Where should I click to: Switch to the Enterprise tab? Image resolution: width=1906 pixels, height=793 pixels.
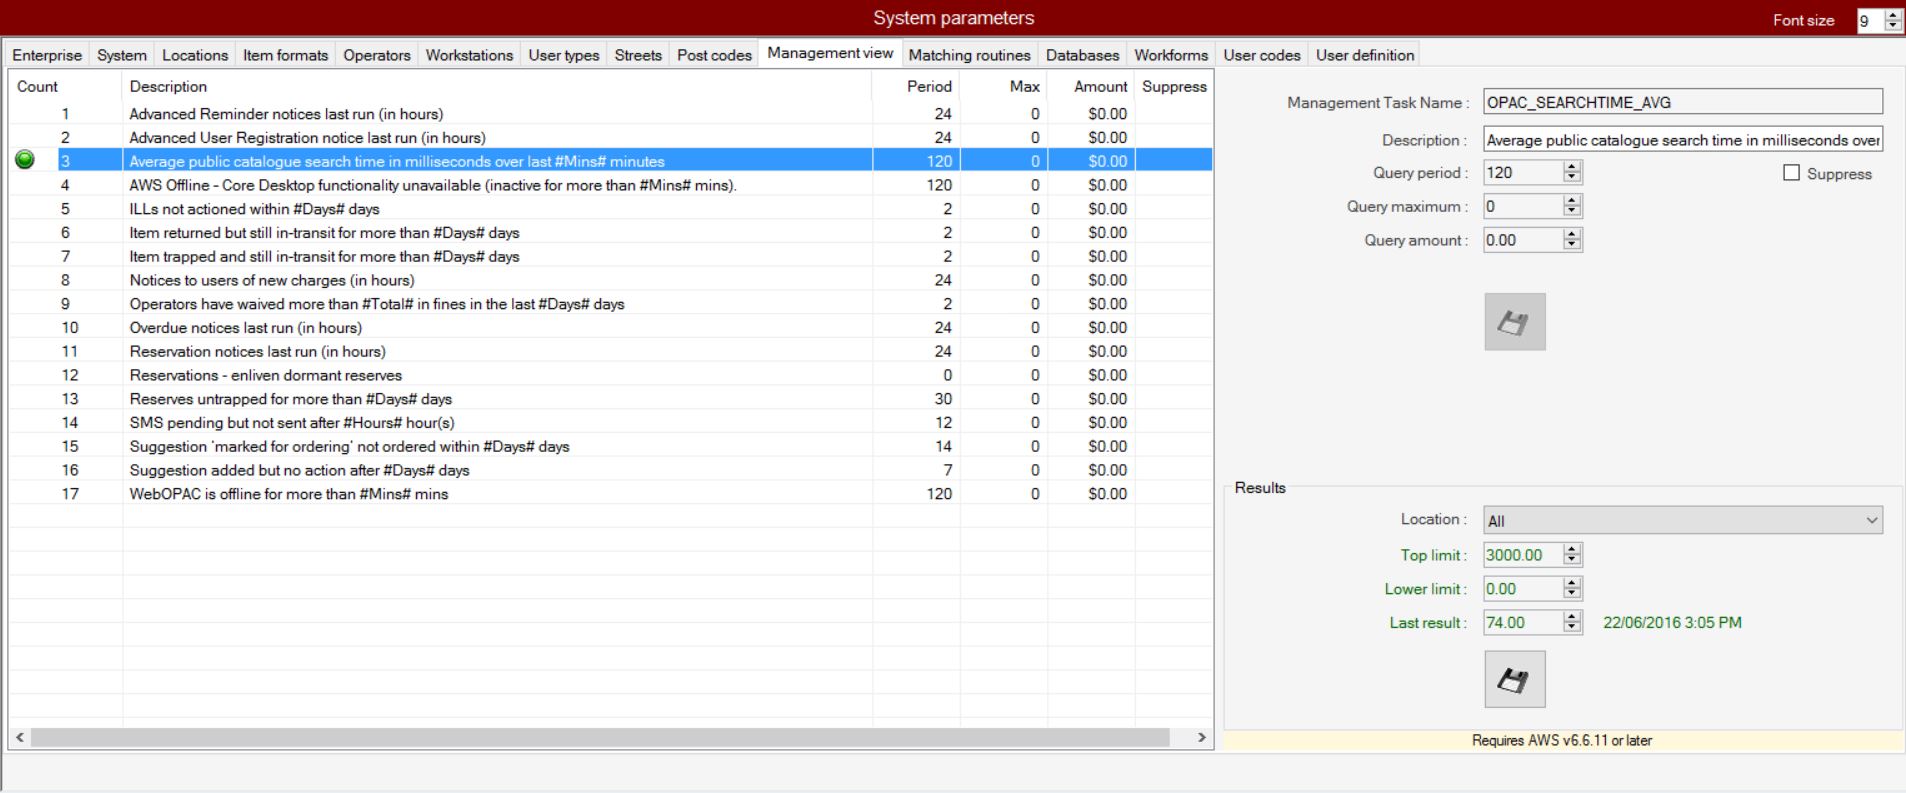pyautogui.click(x=47, y=55)
